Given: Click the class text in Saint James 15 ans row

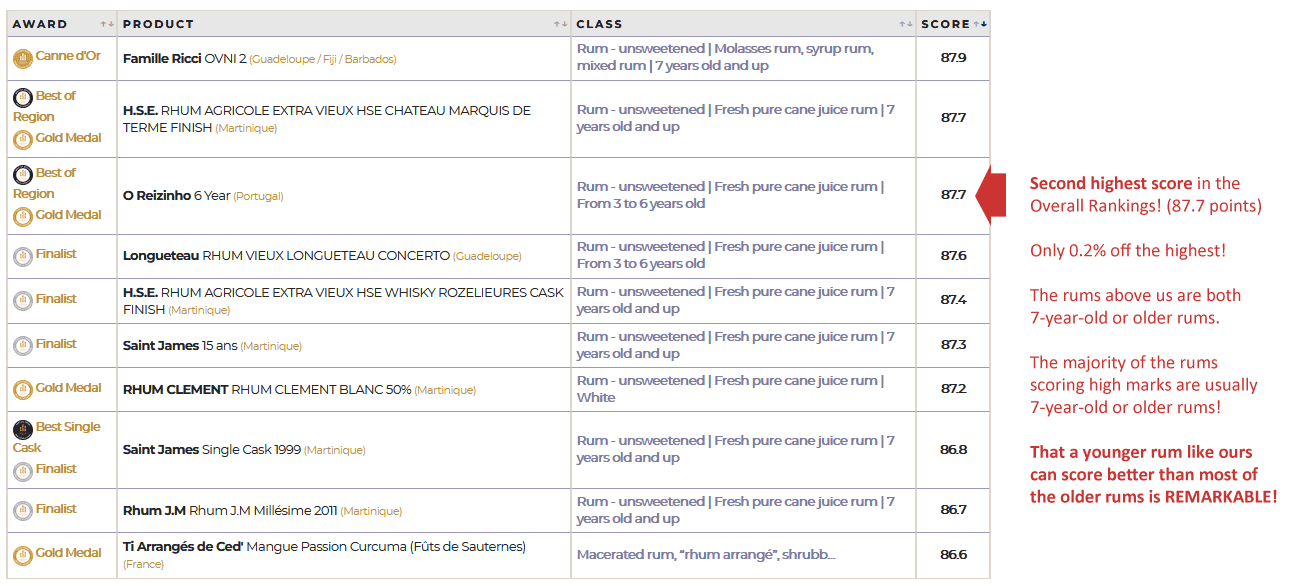Looking at the screenshot, I should (736, 345).
